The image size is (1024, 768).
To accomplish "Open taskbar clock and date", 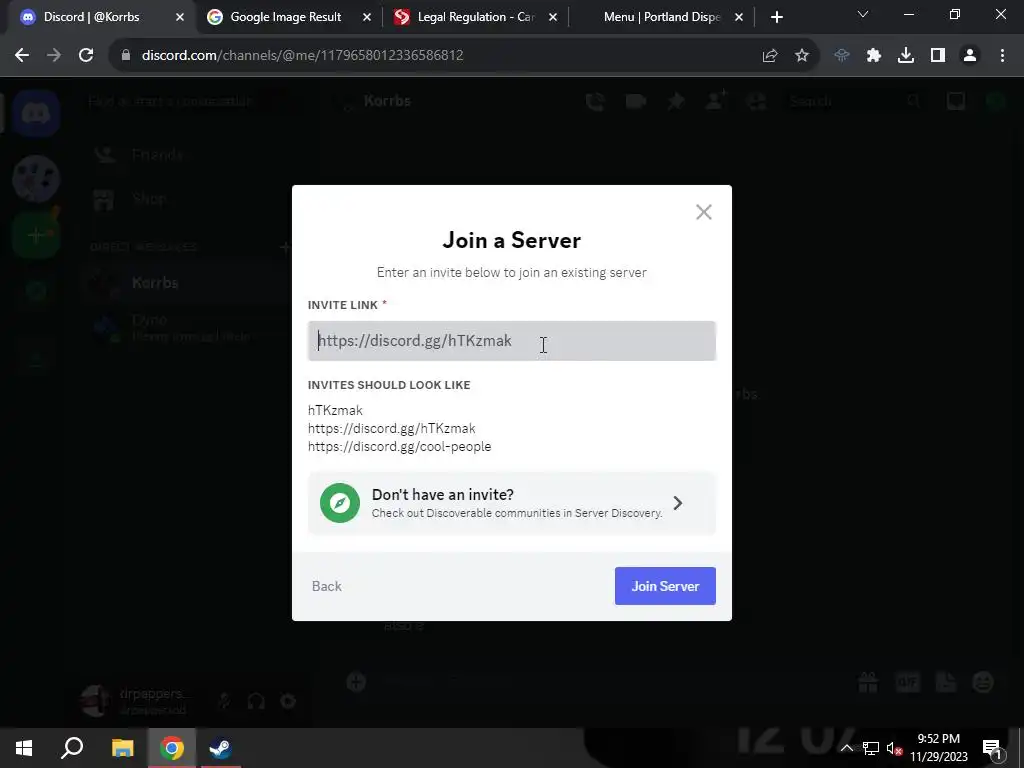I will [938, 748].
